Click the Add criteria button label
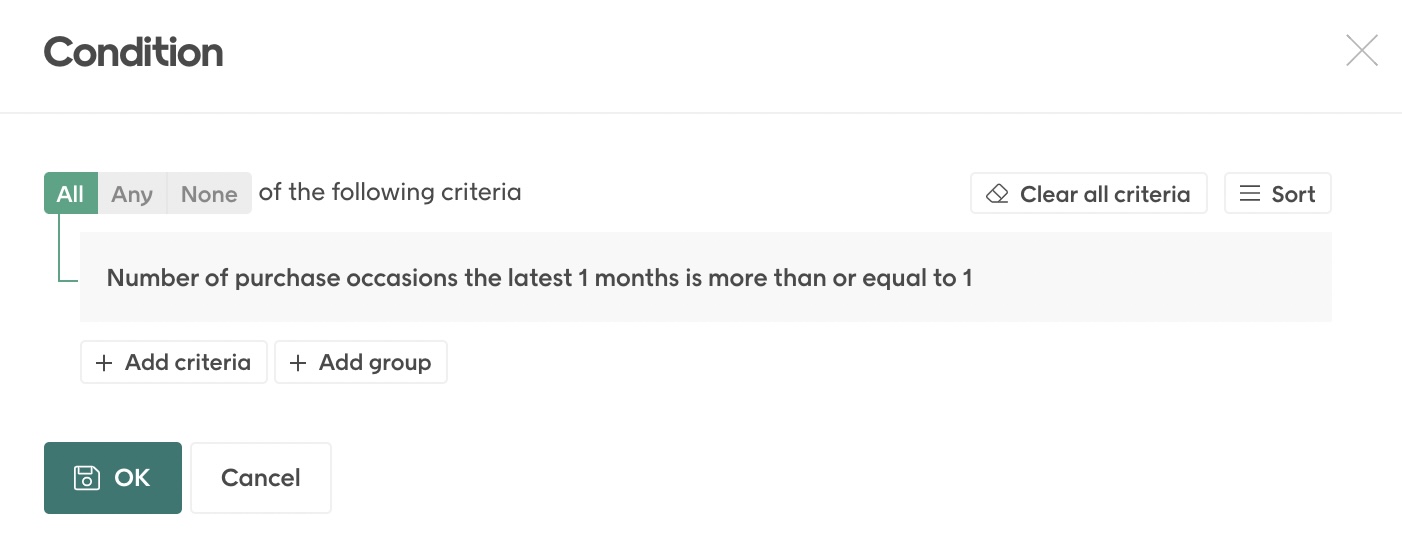1402x544 pixels. (x=187, y=363)
